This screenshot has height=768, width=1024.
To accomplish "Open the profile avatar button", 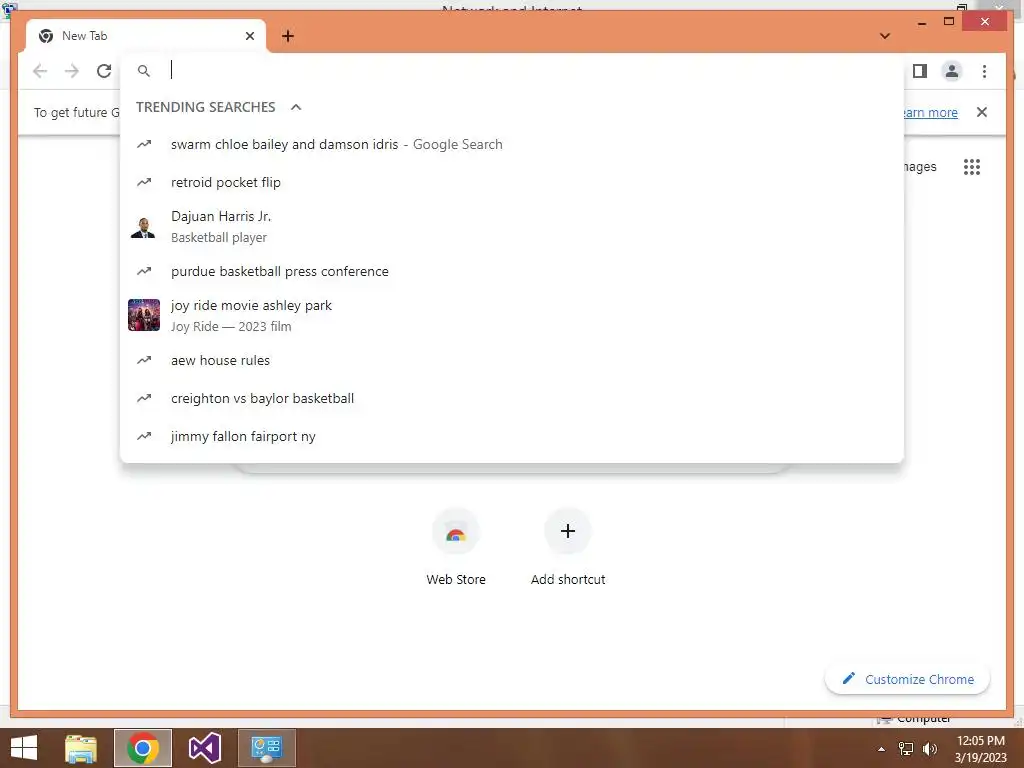I will tap(952, 71).
